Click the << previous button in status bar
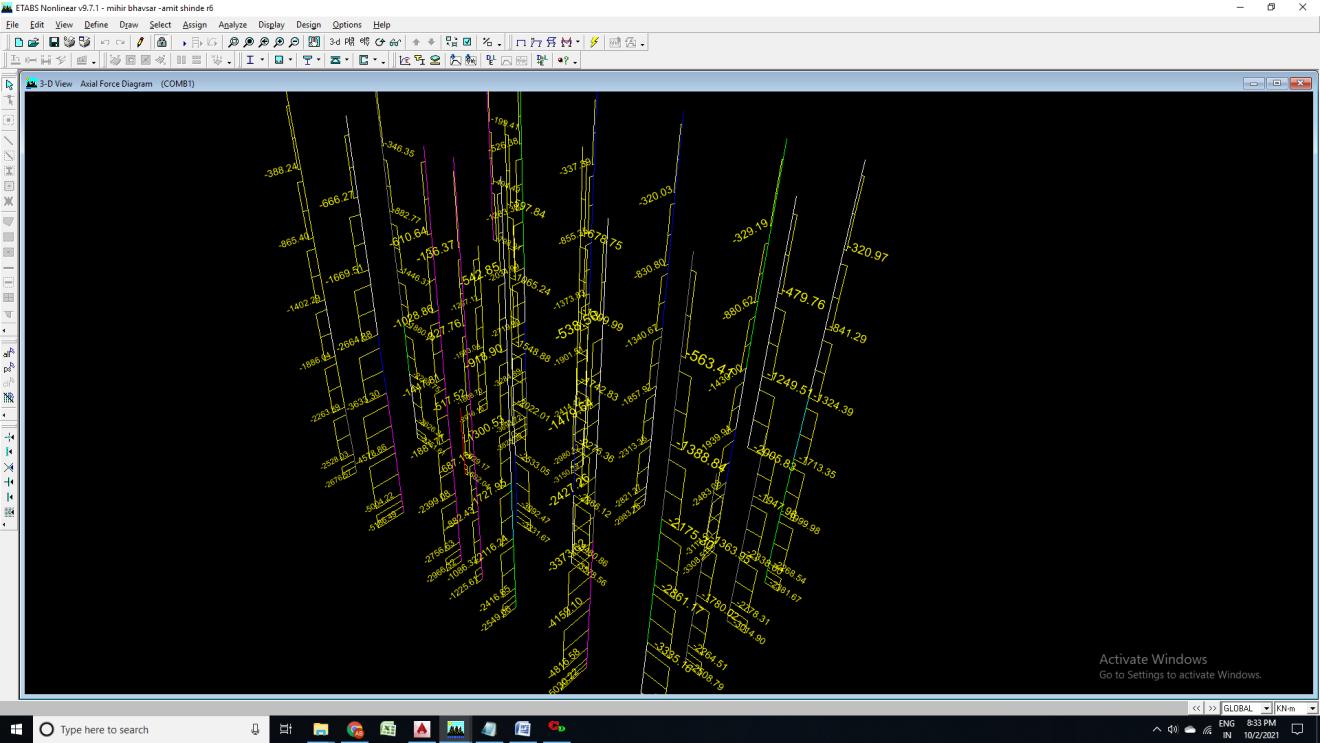This screenshot has width=1320, height=743. [x=1196, y=708]
